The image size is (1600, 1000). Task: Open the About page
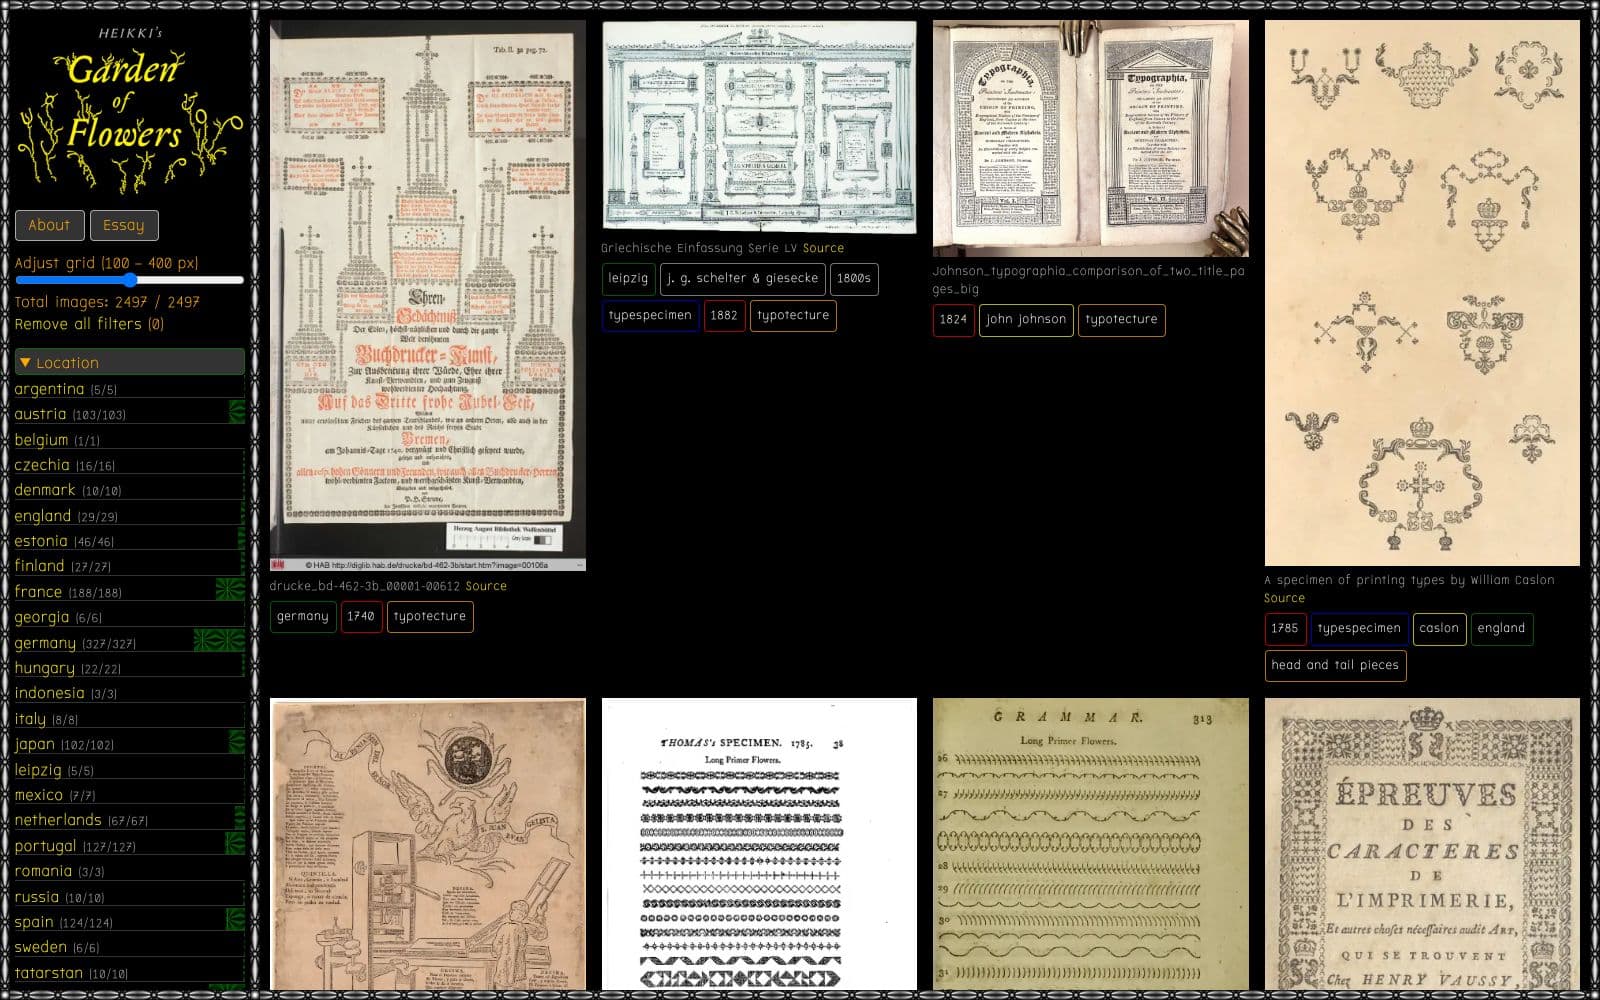click(x=49, y=225)
